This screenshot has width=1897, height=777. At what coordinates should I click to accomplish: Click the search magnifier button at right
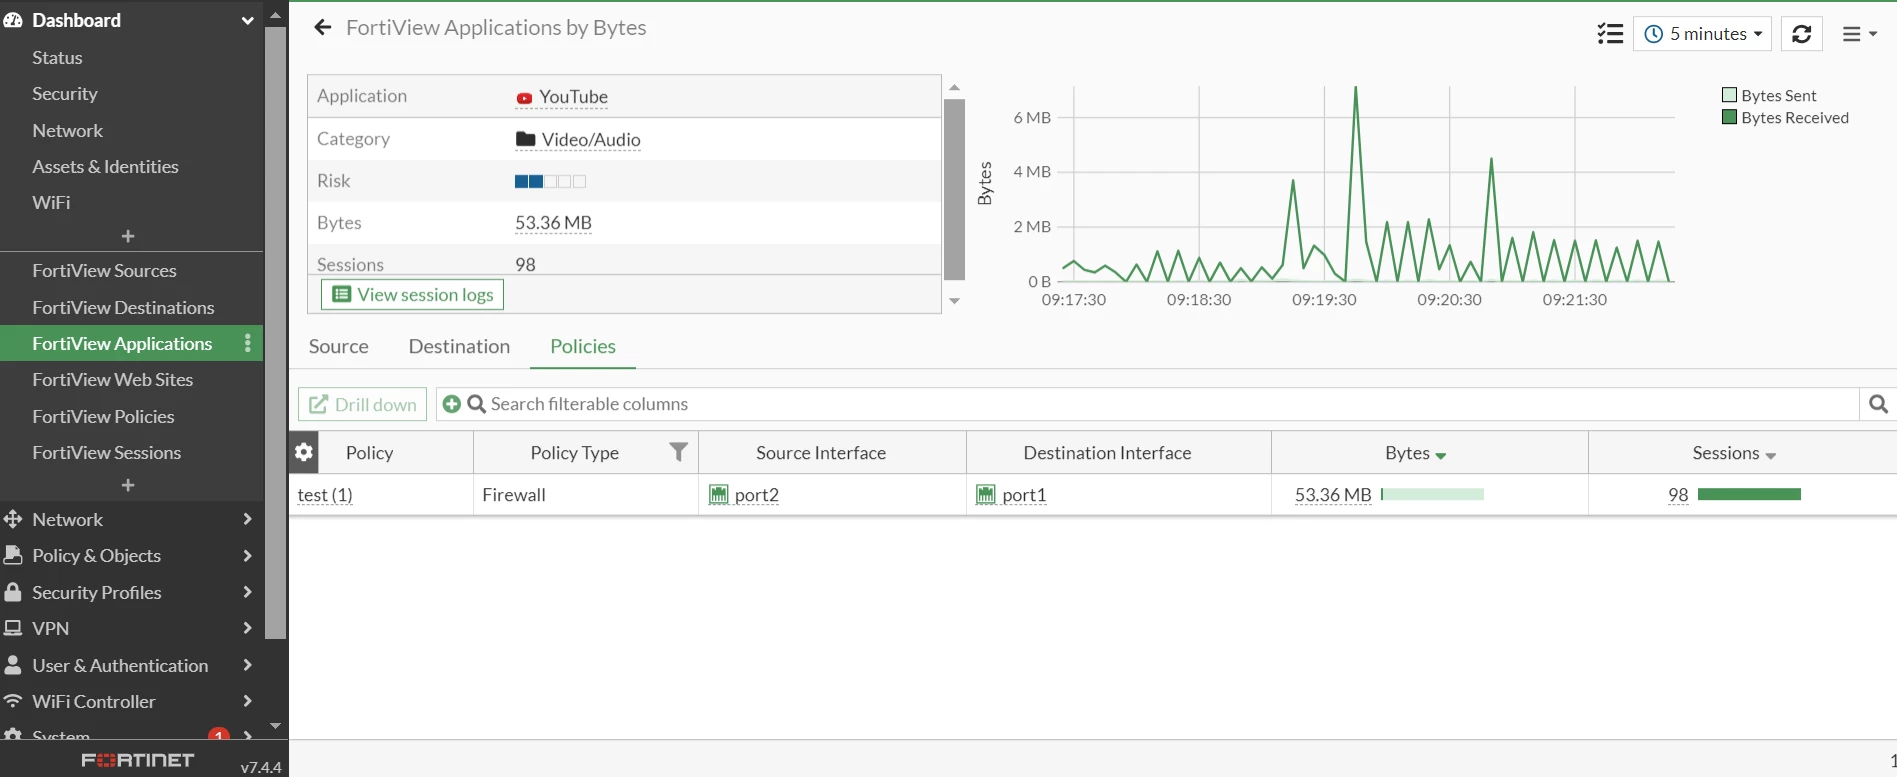(x=1878, y=404)
